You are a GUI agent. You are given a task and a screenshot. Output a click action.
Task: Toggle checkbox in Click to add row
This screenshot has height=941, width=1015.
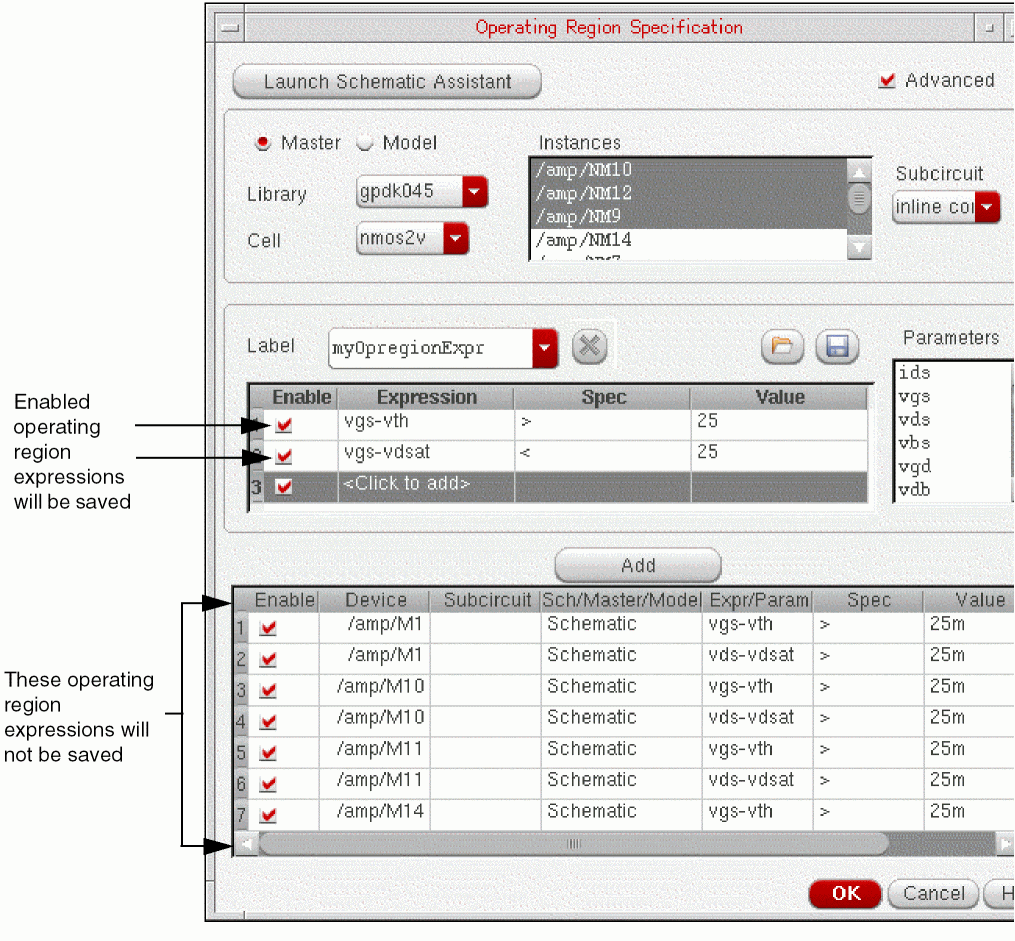(x=284, y=486)
